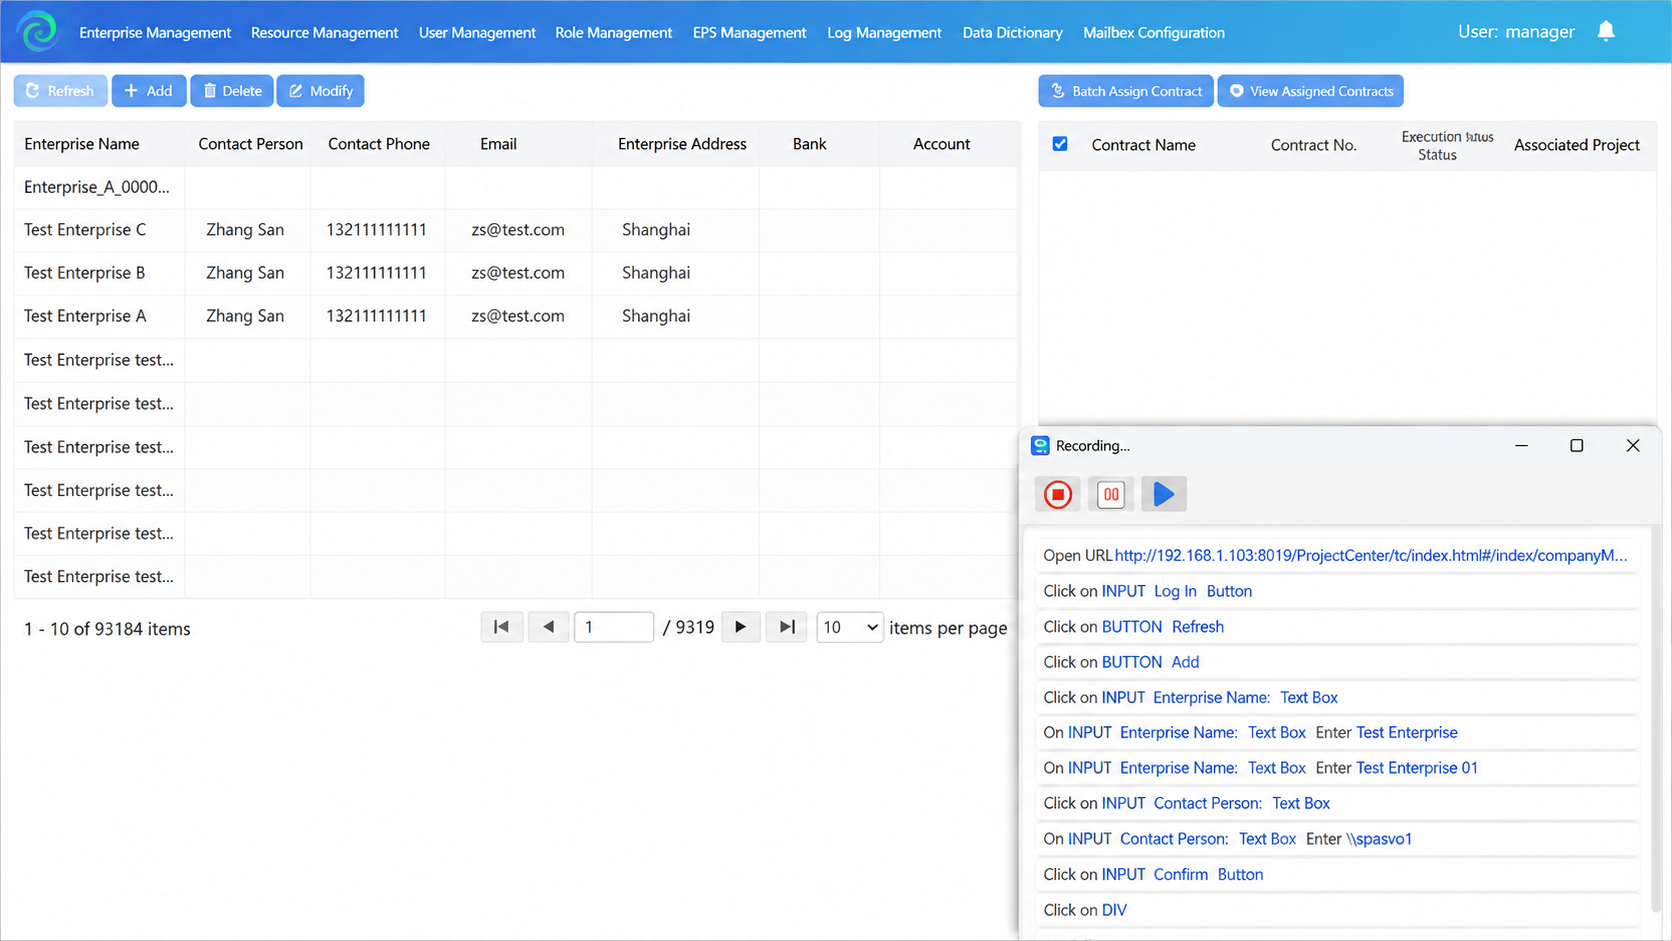Click the 1 - 10 of 93184 items text
The width and height of the screenshot is (1672, 941).
tap(107, 629)
